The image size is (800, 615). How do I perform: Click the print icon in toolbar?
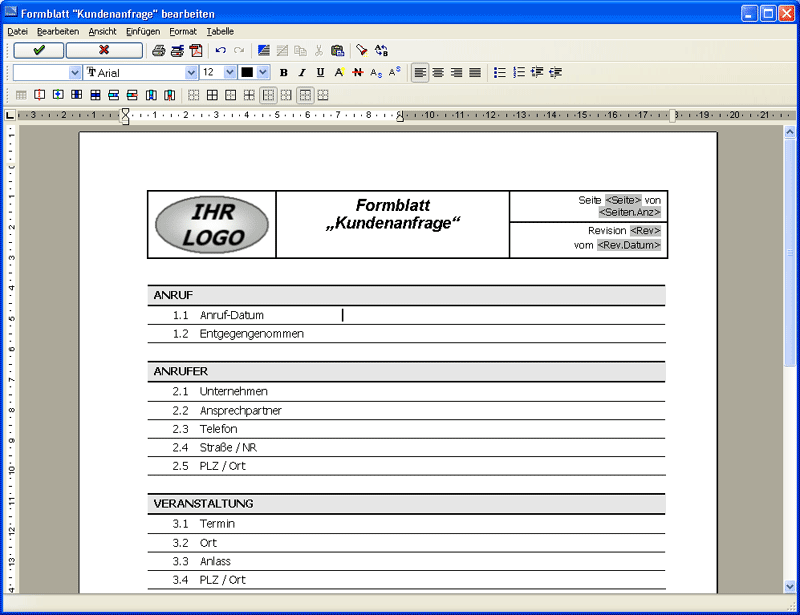click(159, 50)
